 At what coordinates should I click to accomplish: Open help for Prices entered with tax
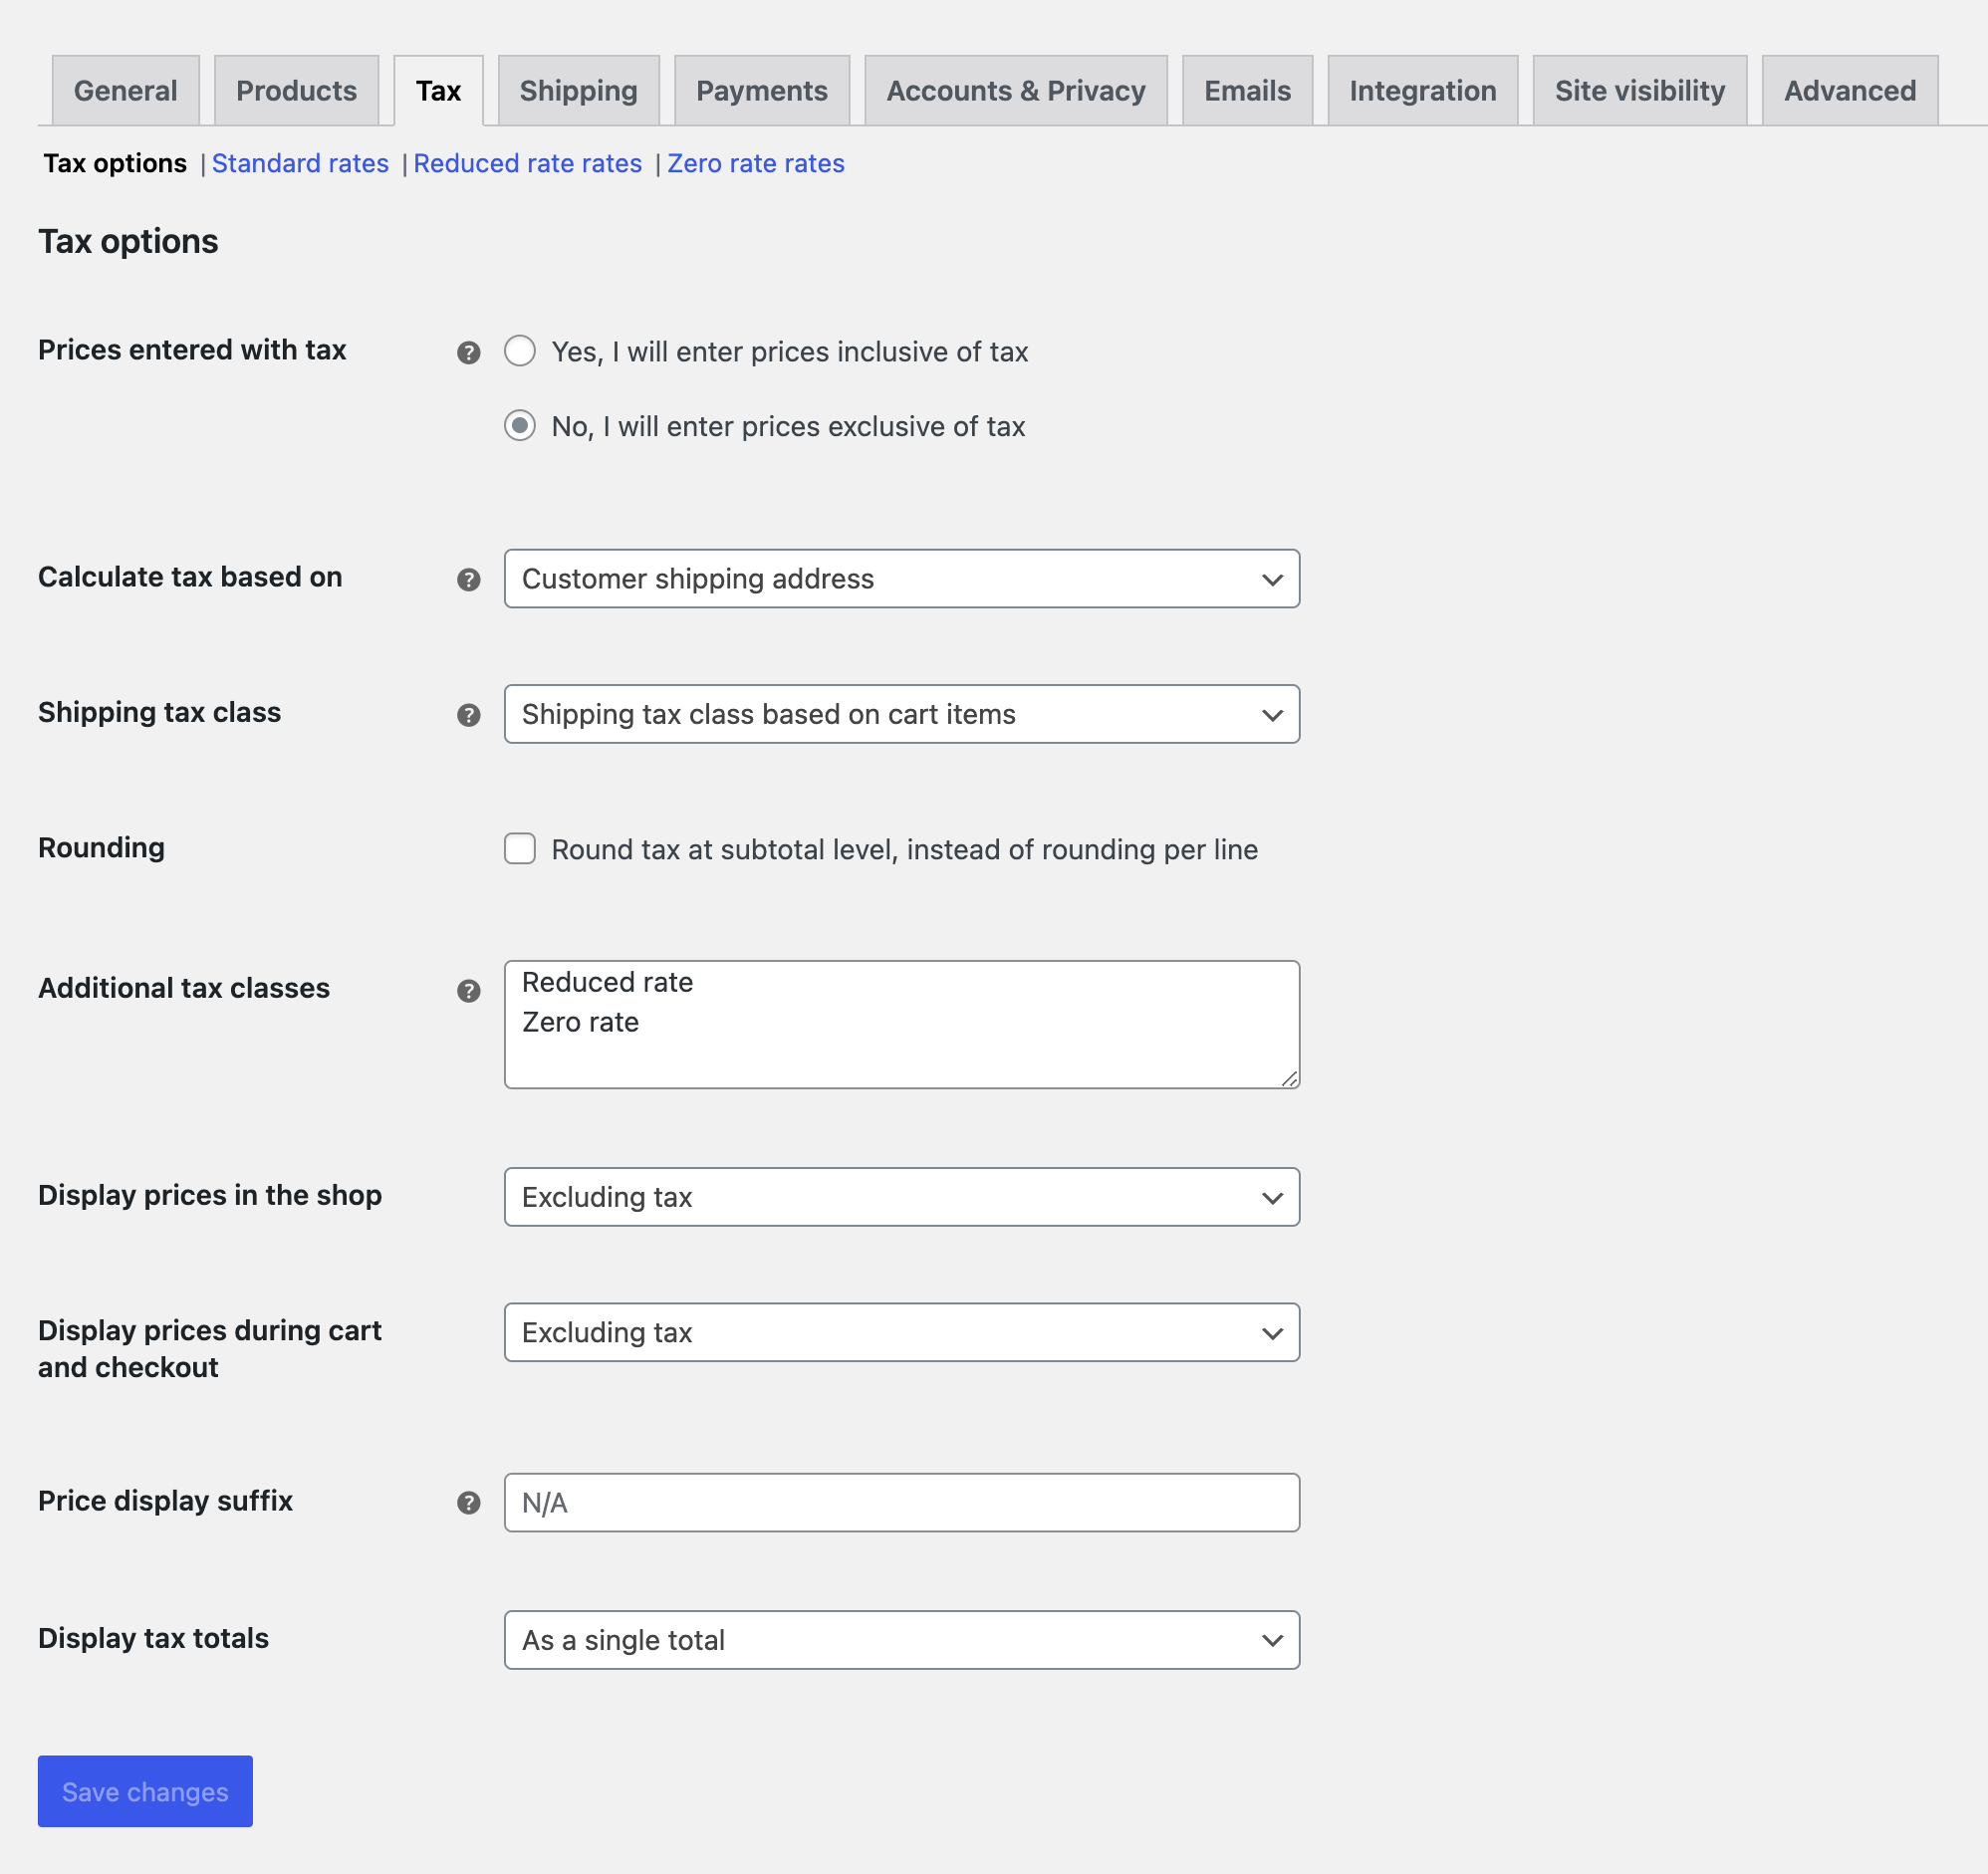(x=468, y=351)
